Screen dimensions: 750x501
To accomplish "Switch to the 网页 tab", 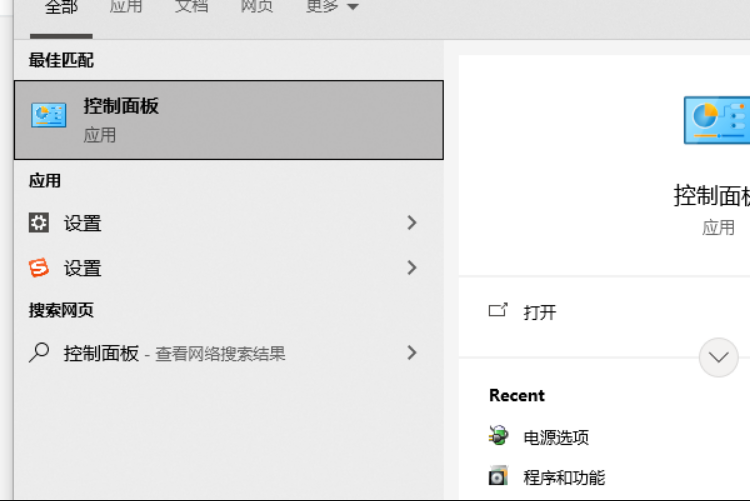I will pyautogui.click(x=257, y=7).
